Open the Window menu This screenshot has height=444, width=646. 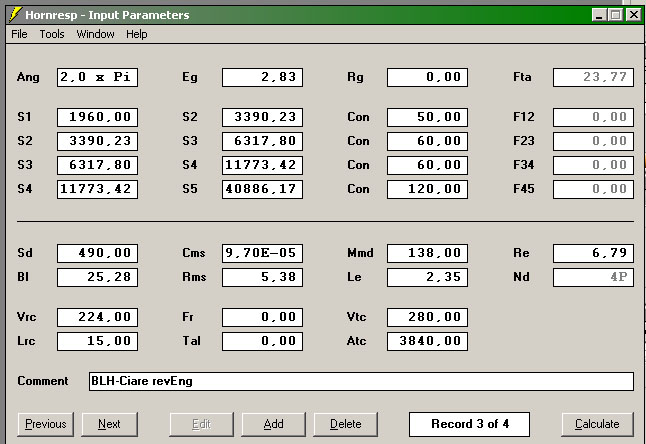coord(95,34)
